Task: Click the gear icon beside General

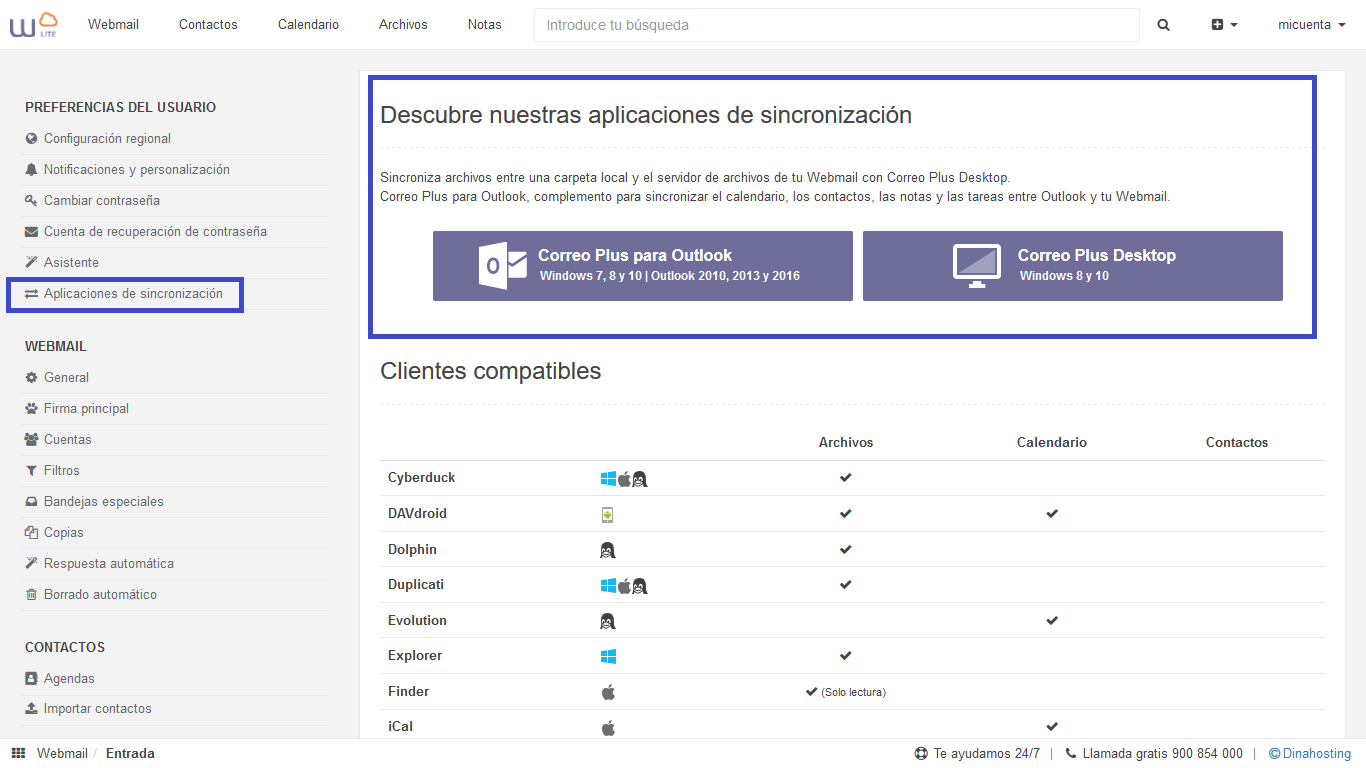Action: coord(31,378)
